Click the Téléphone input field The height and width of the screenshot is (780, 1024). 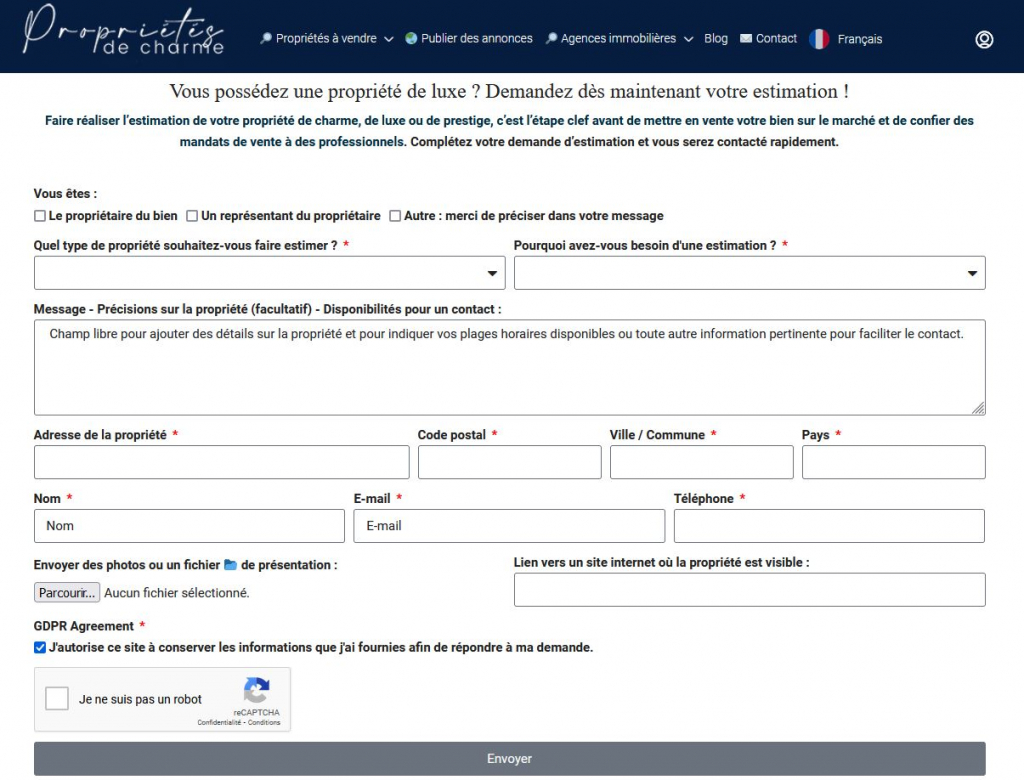(x=829, y=526)
